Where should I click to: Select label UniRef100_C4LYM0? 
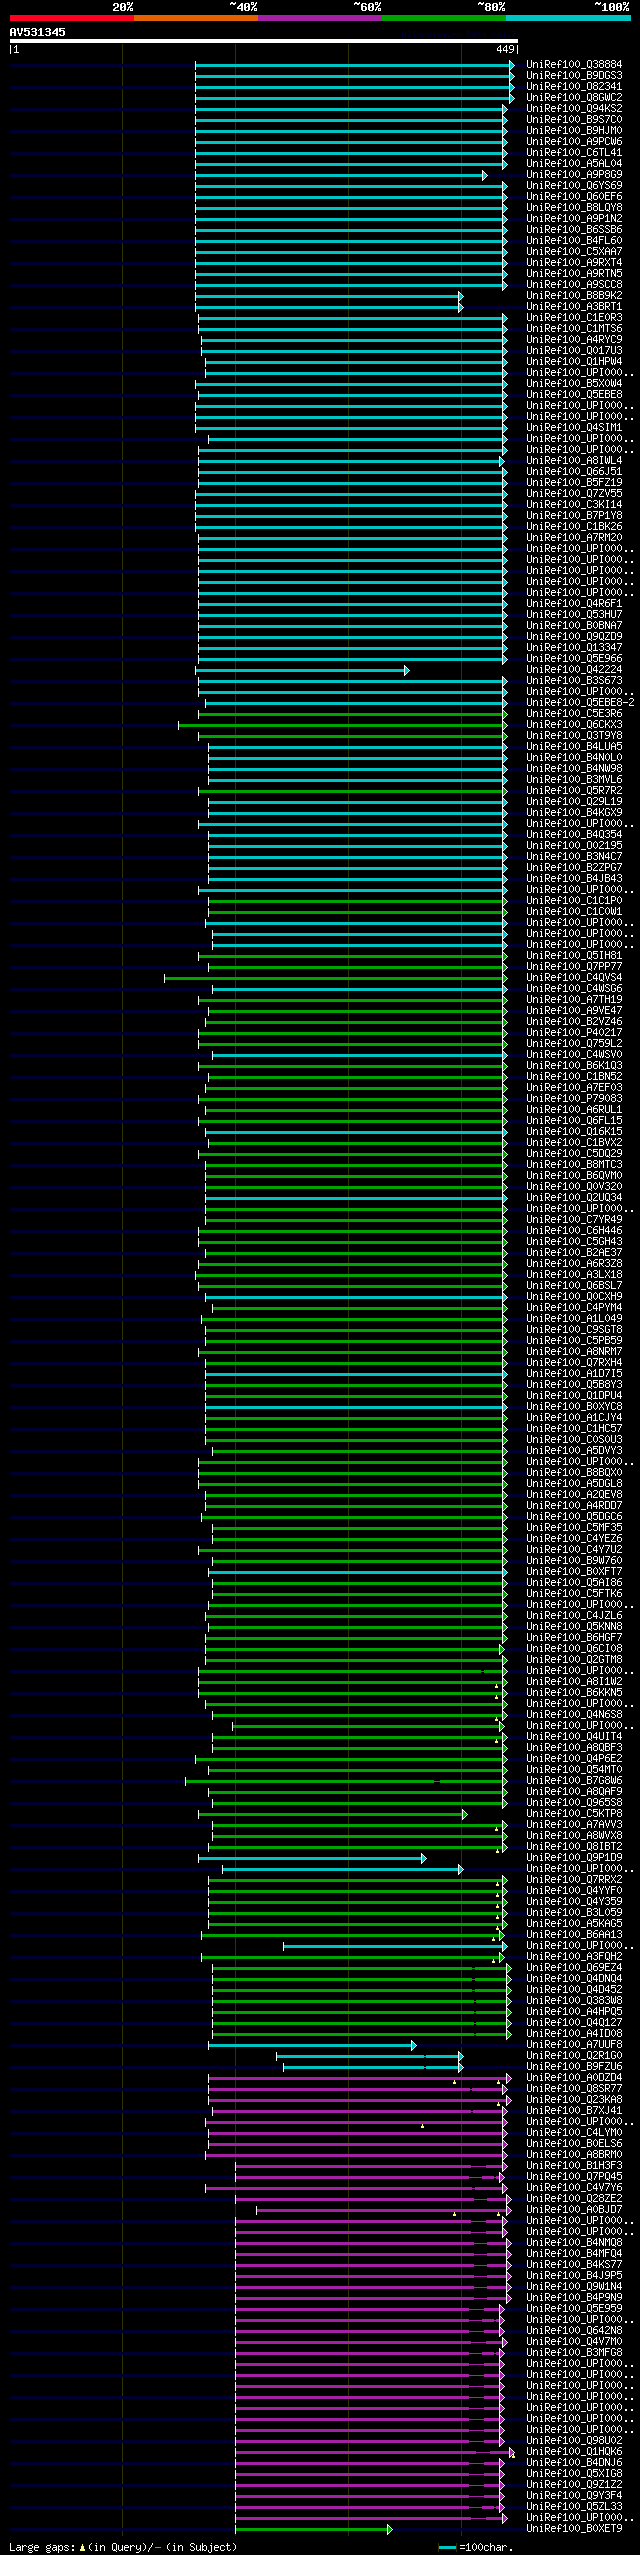point(574,2134)
